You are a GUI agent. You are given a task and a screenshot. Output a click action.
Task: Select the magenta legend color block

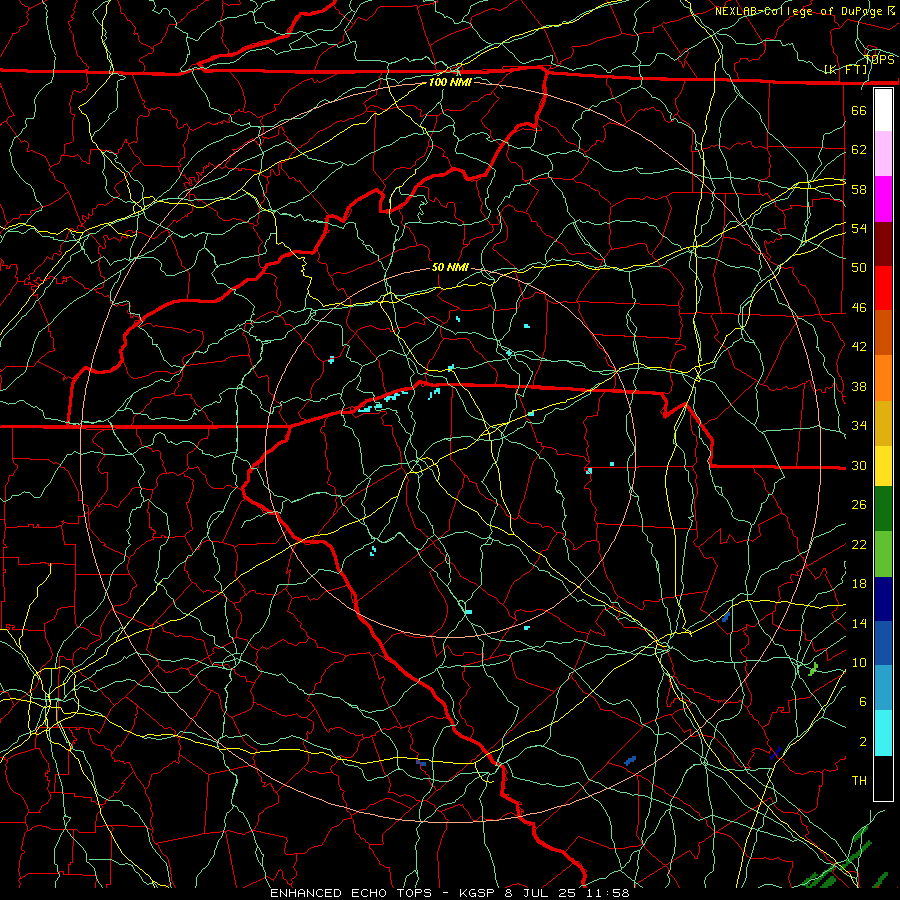[883, 199]
